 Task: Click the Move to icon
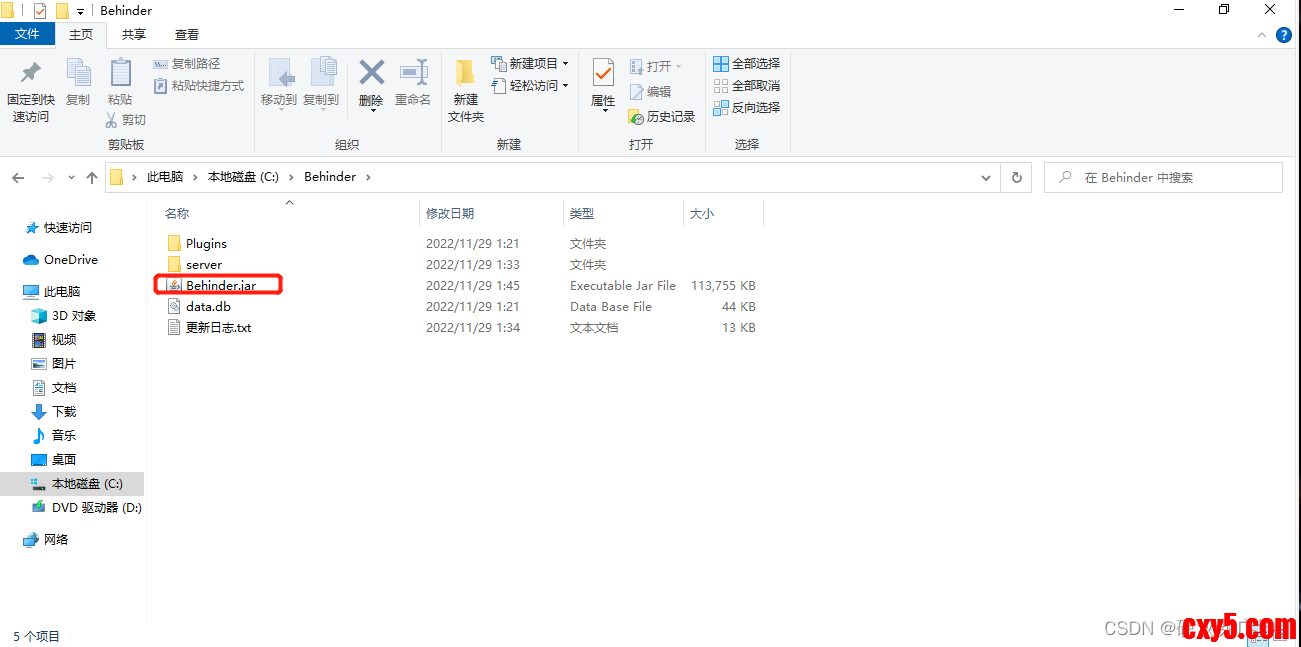click(279, 74)
